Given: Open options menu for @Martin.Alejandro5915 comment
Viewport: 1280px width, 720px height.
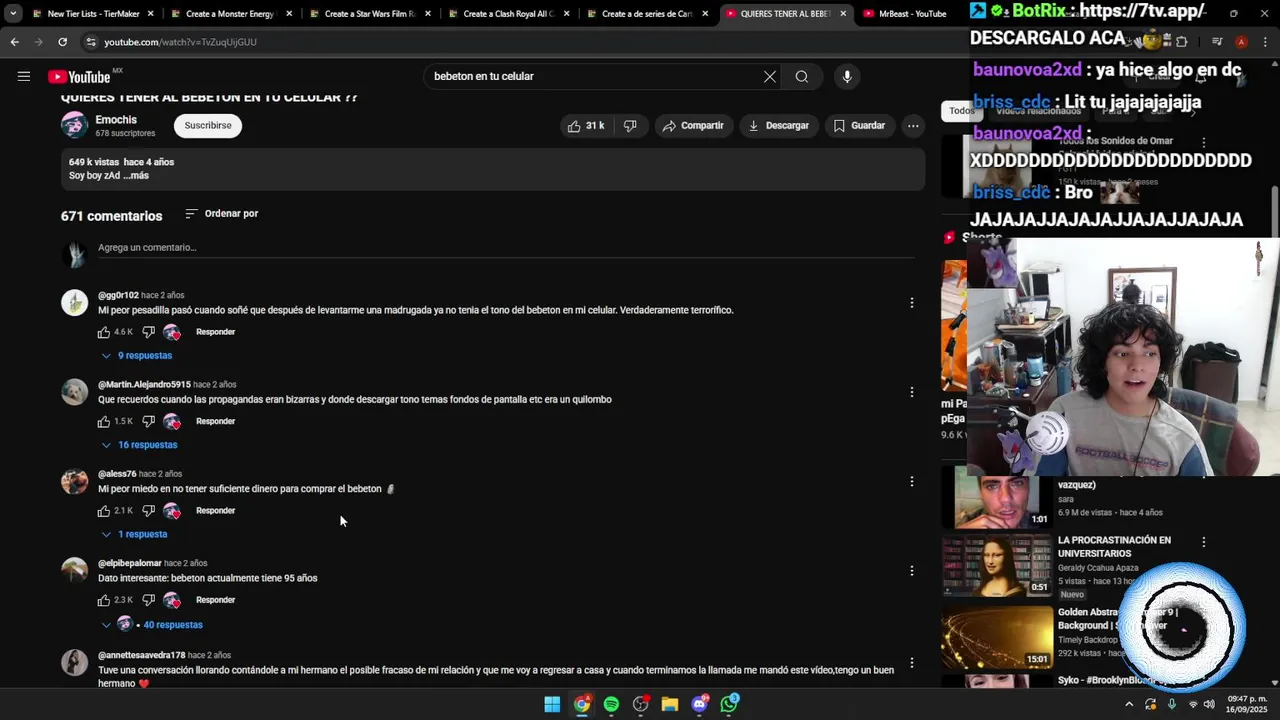Looking at the screenshot, I should tap(911, 392).
